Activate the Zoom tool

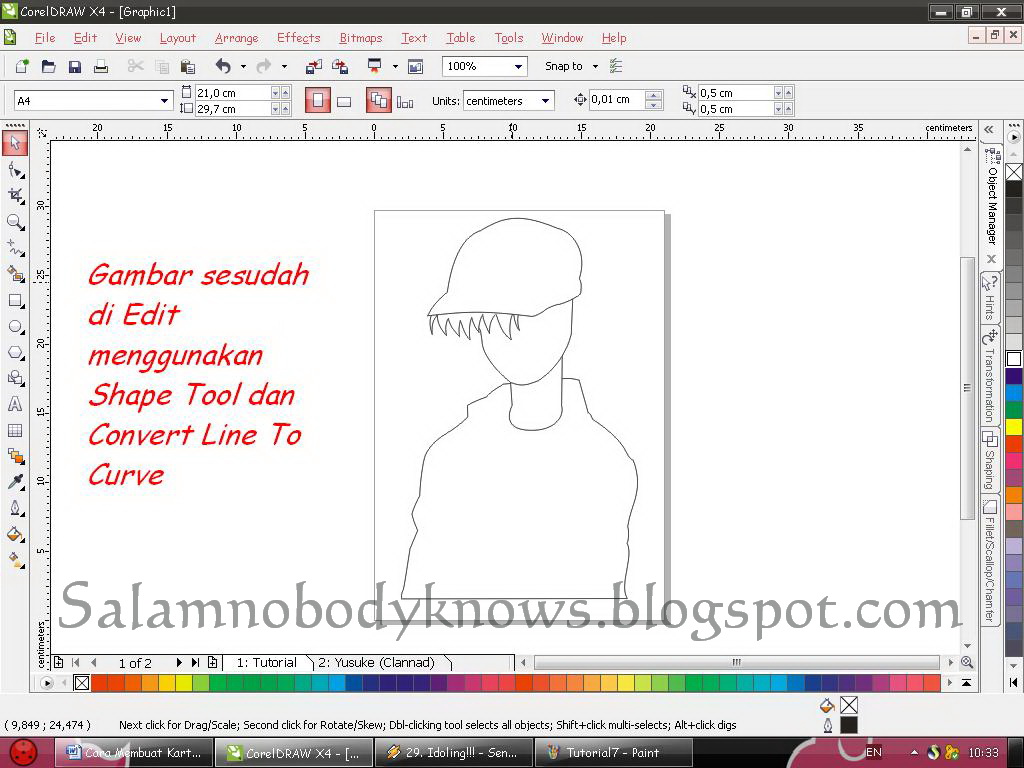pos(15,222)
